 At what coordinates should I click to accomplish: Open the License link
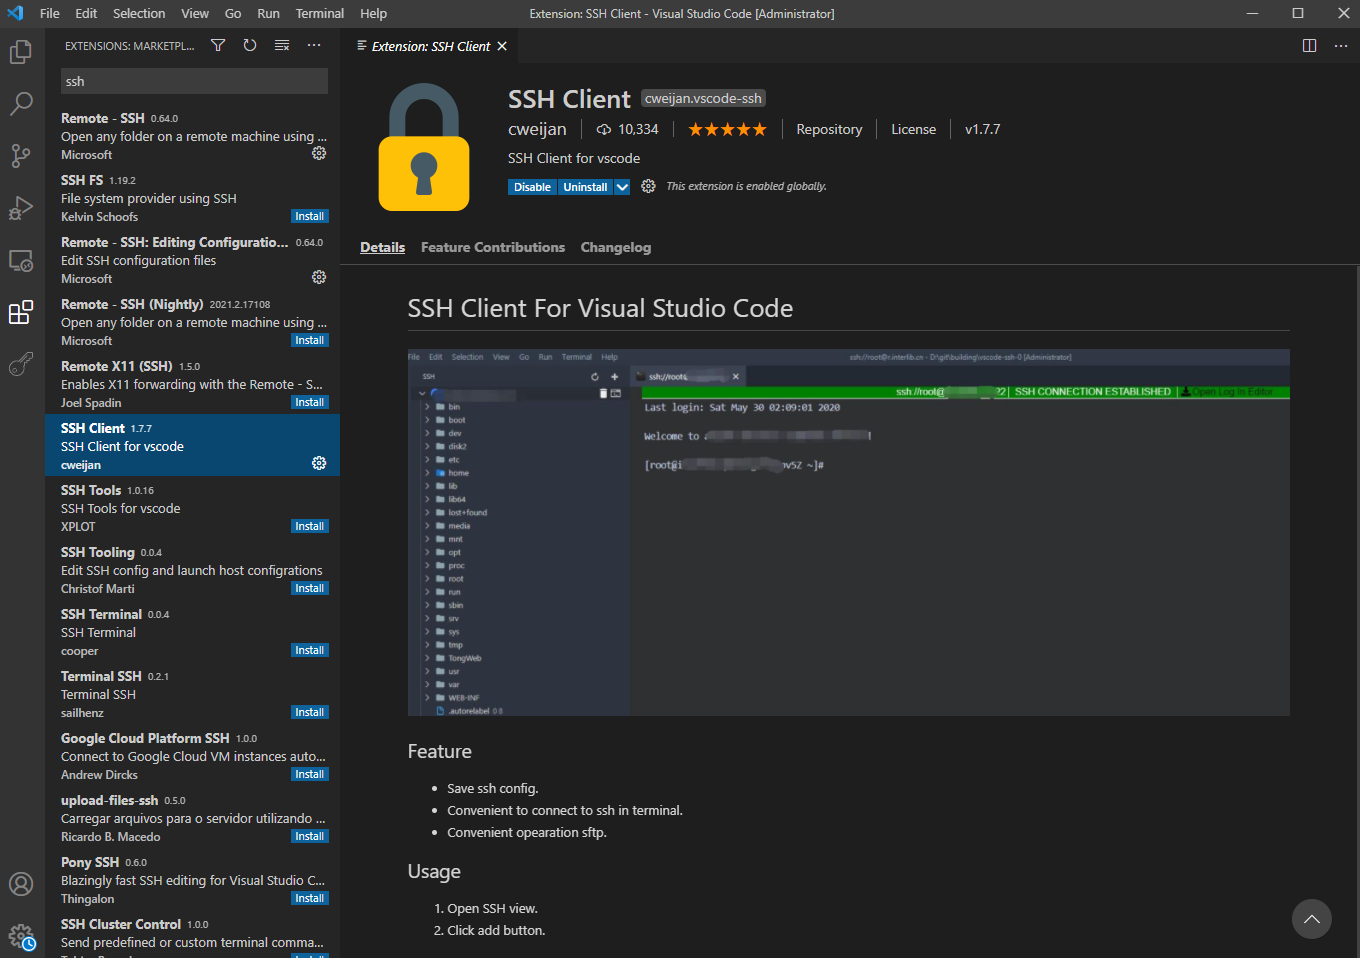click(x=914, y=129)
